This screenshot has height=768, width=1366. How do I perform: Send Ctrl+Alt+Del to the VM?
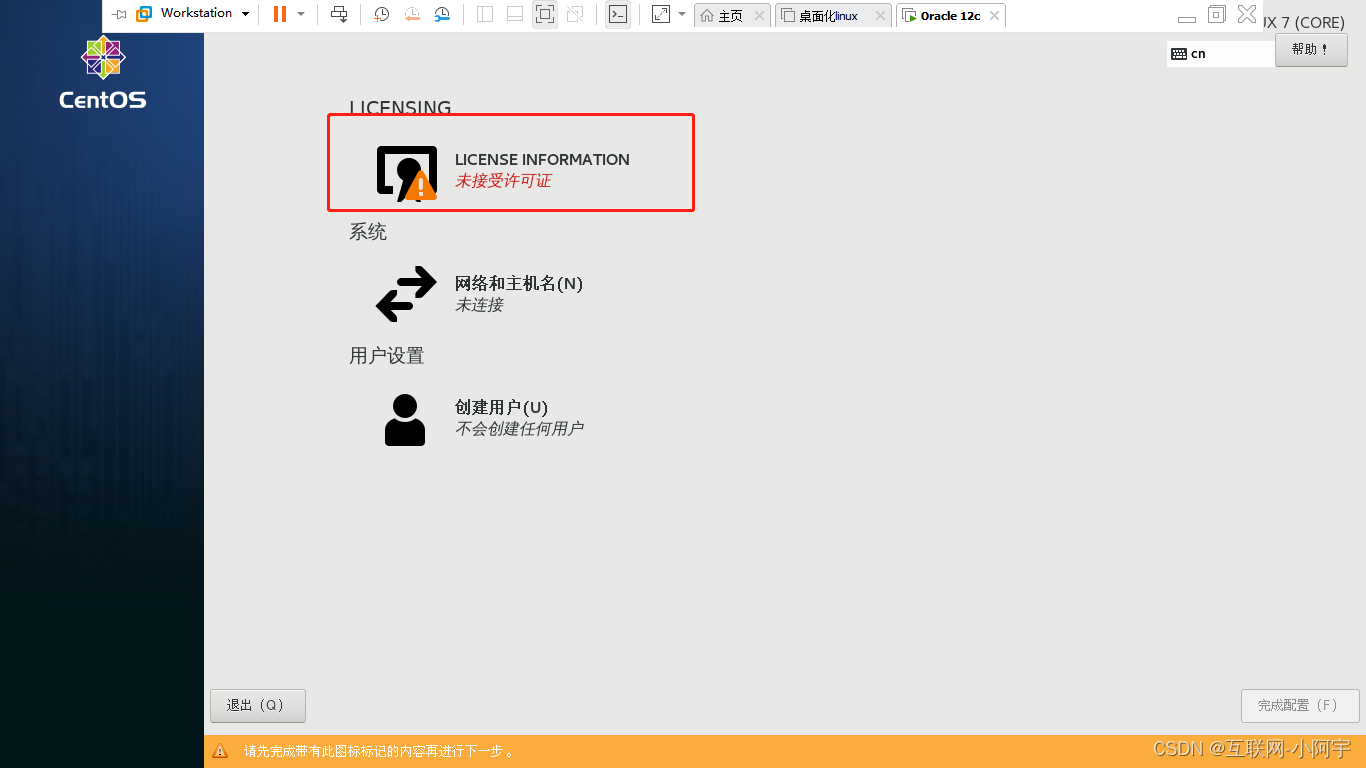coord(339,14)
